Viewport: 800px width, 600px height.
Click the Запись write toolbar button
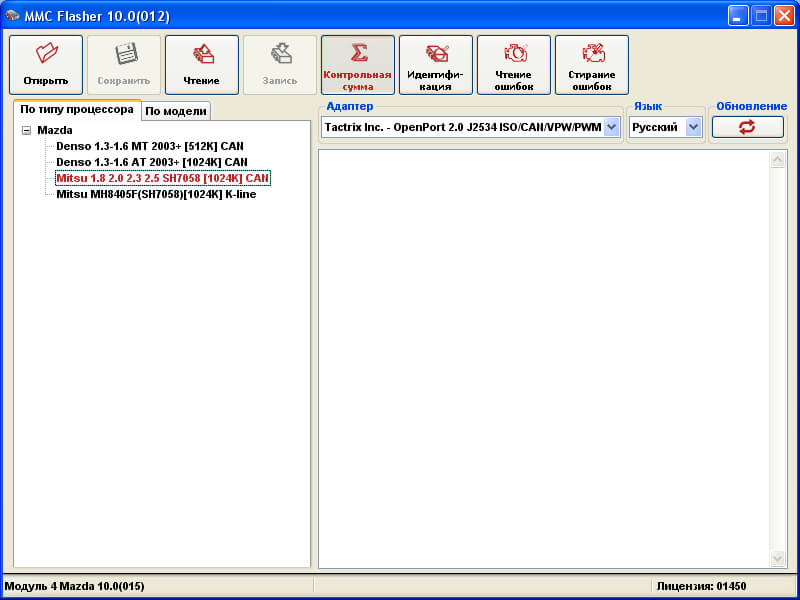click(280, 65)
